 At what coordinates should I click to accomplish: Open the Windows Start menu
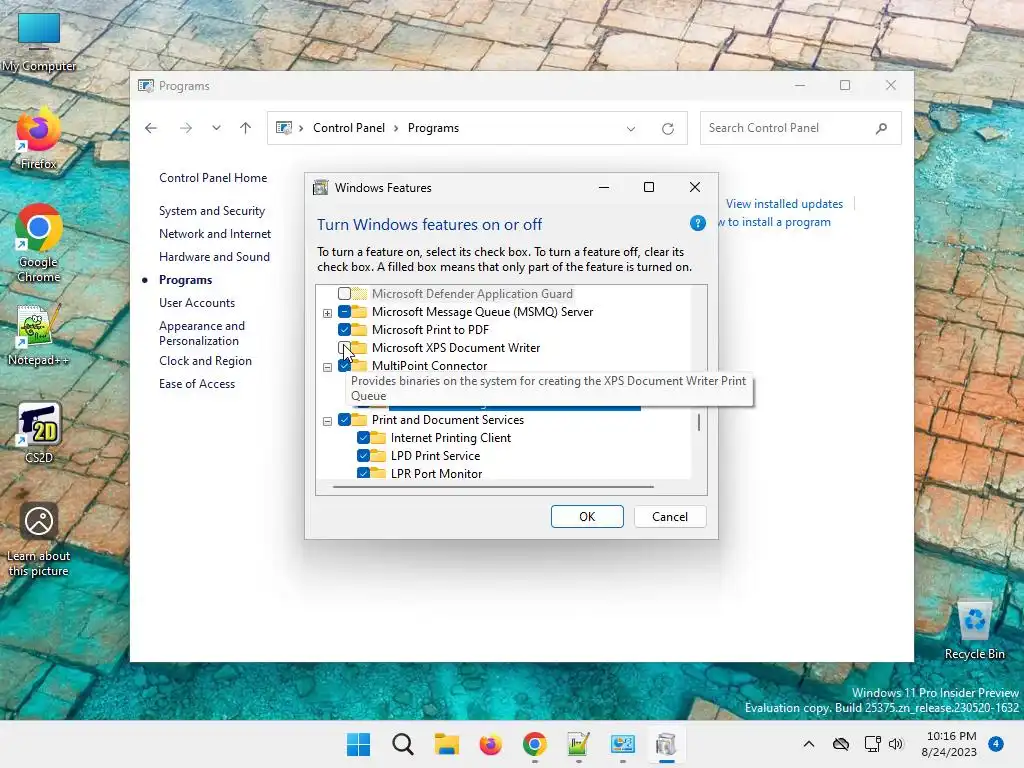pyautogui.click(x=358, y=744)
